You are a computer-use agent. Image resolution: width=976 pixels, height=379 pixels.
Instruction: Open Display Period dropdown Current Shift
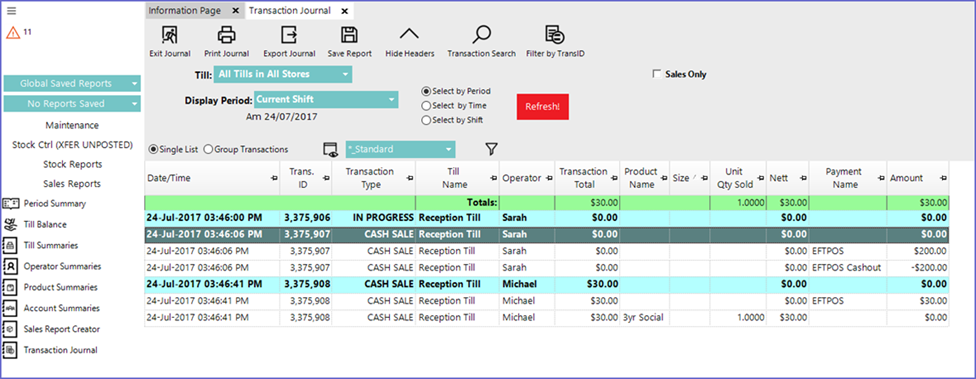[x=326, y=100]
